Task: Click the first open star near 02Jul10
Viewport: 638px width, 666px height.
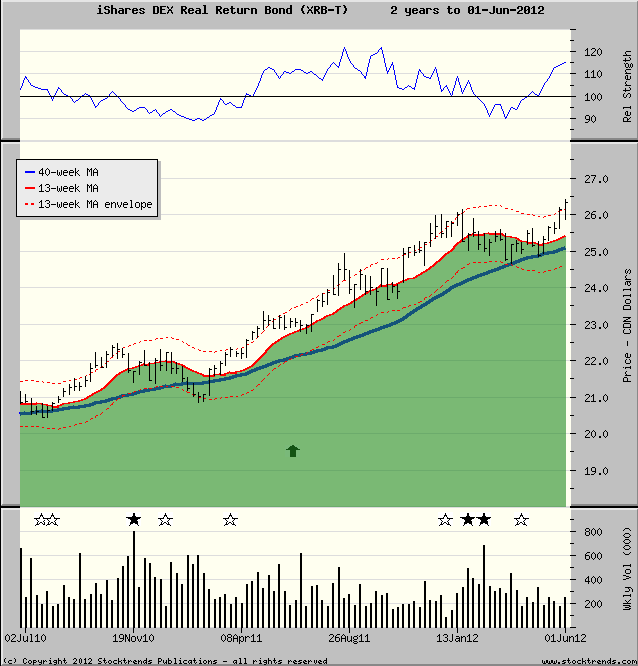Action: pyautogui.click(x=41, y=519)
